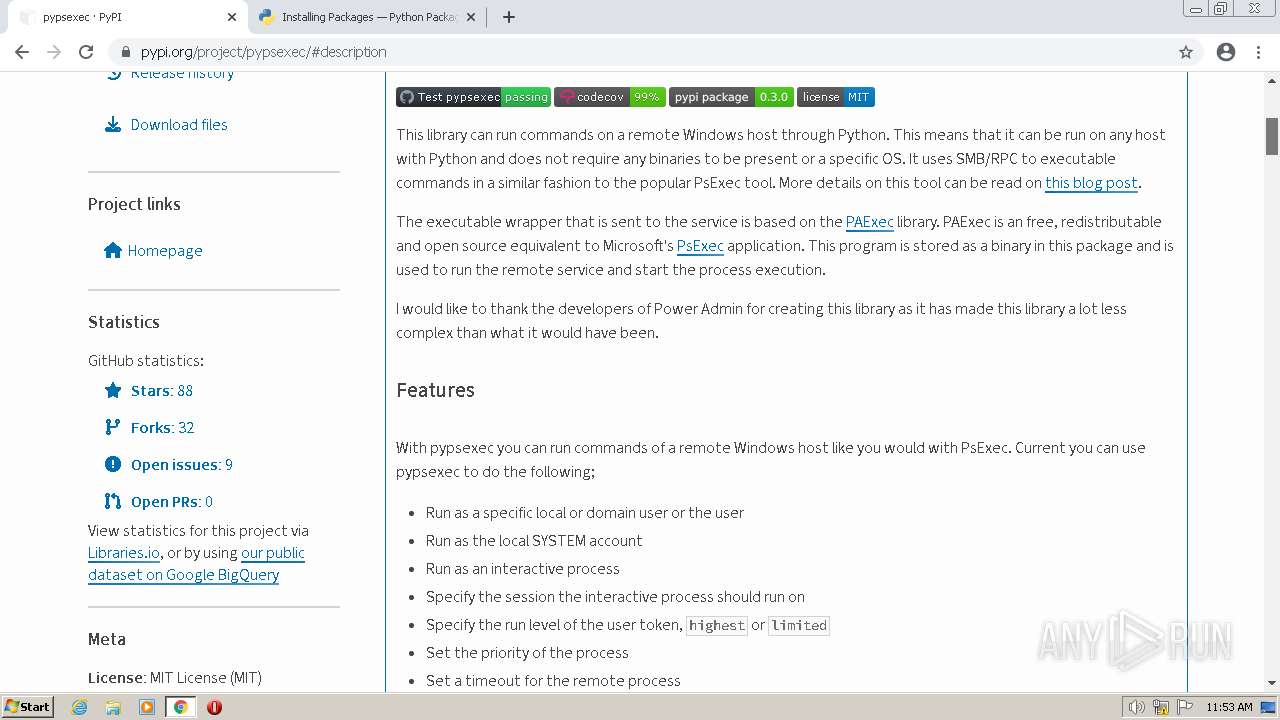1280x720 pixels.
Task: Click the codecov 99% badge
Action: click(x=610, y=97)
